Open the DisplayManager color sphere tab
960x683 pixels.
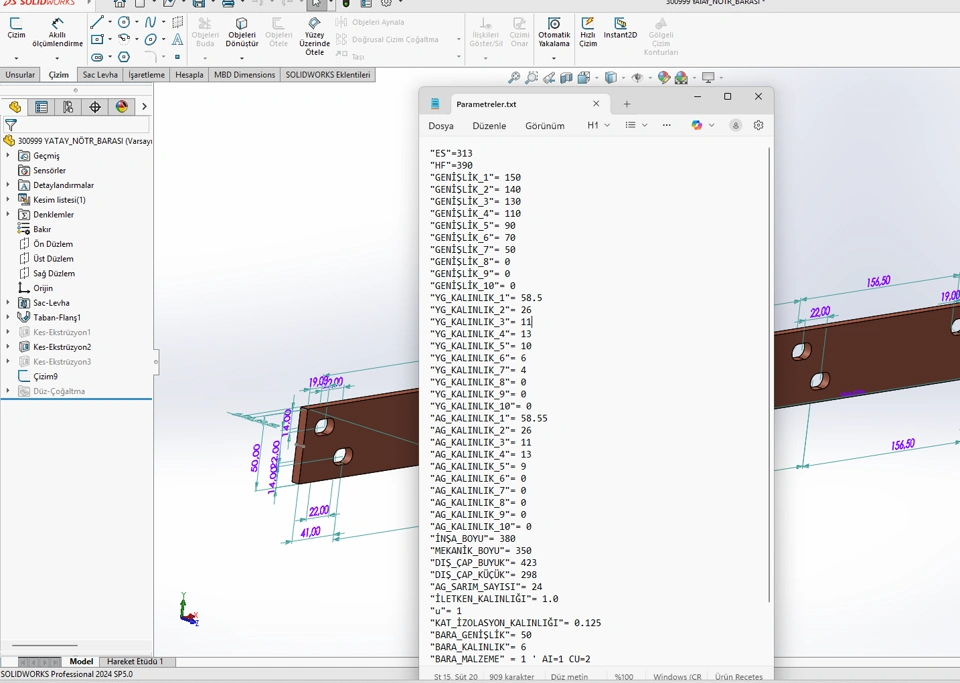pyautogui.click(x=122, y=107)
